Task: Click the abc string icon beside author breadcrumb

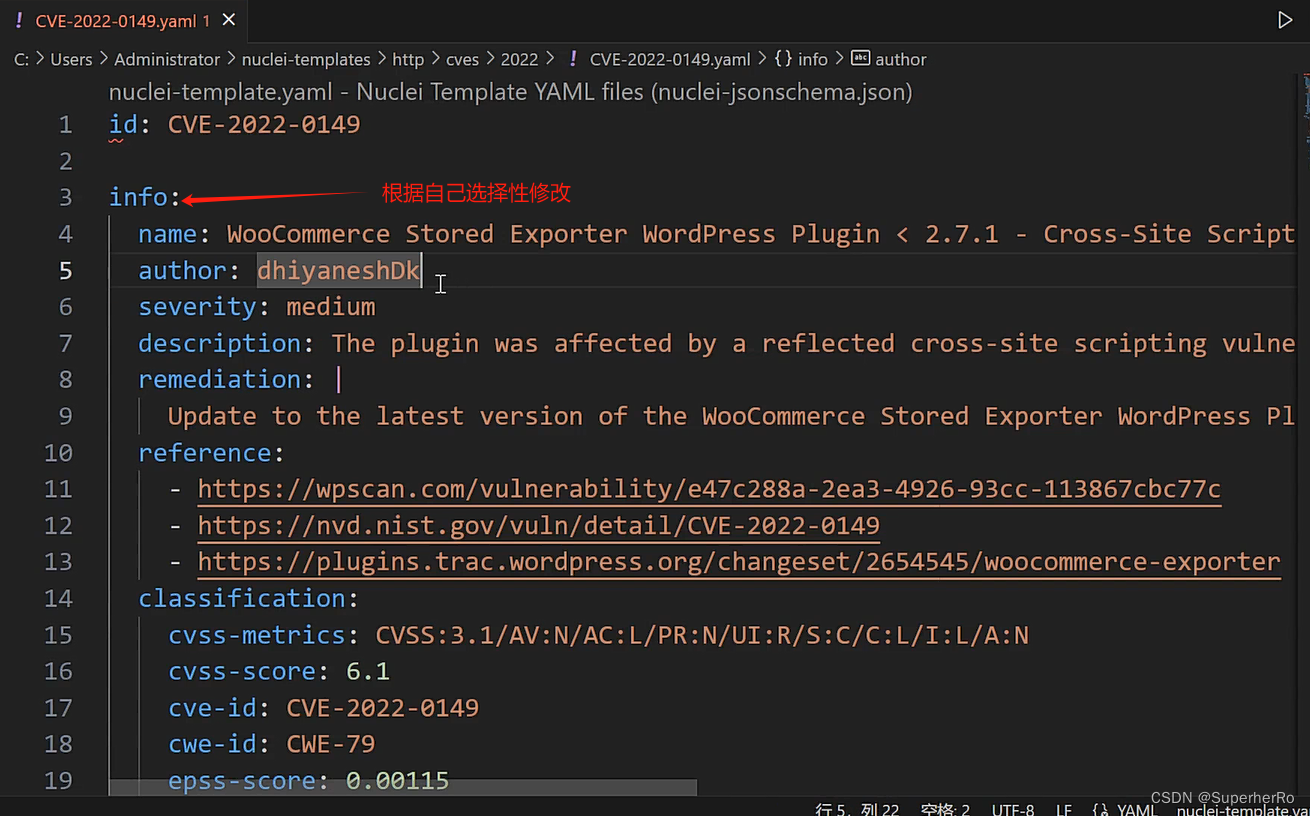Action: (x=860, y=58)
